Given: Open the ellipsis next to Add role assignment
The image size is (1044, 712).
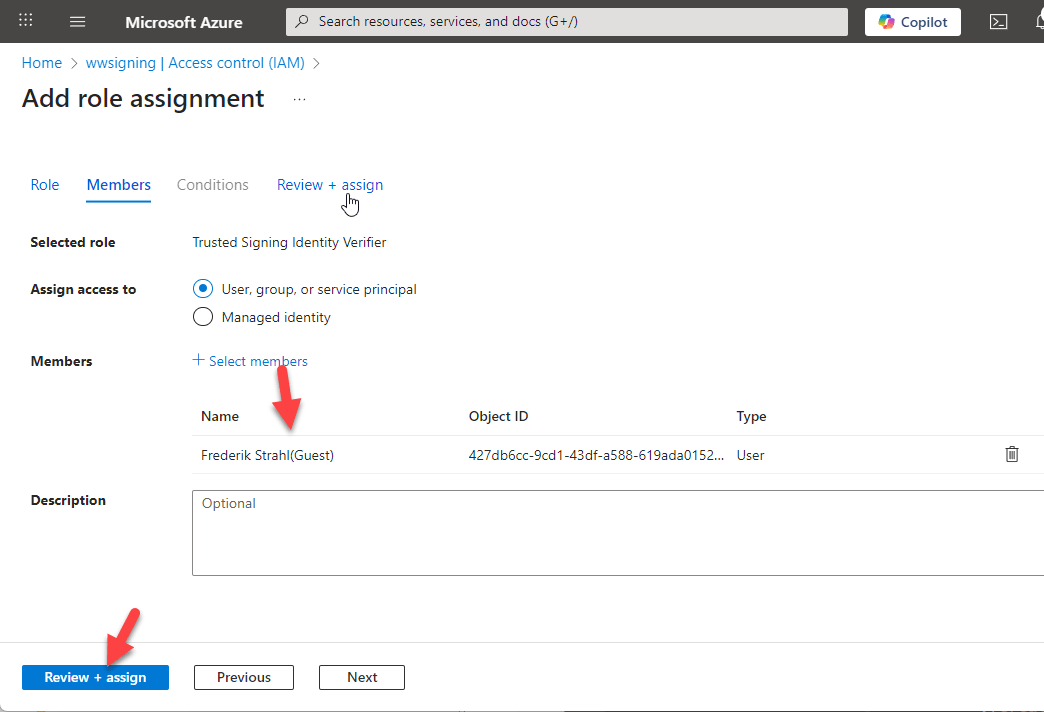Looking at the screenshot, I should coord(298,98).
